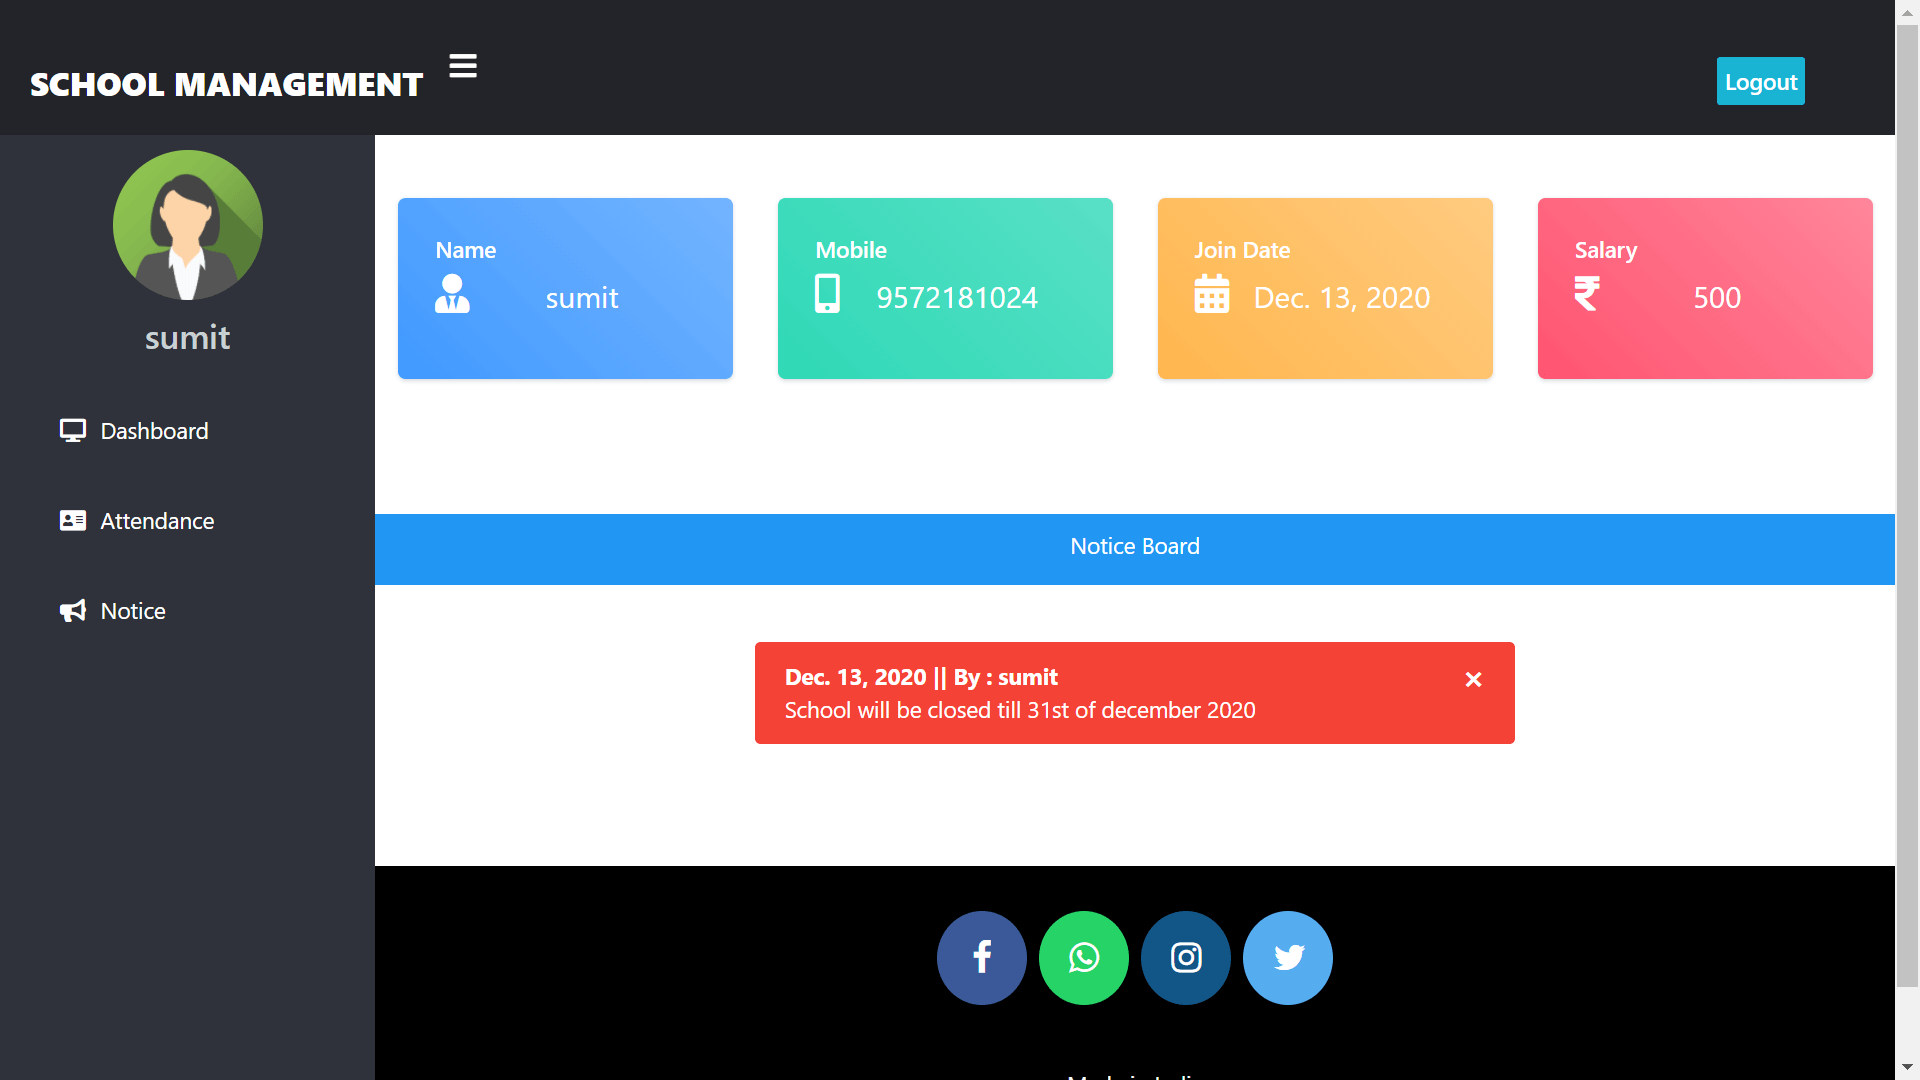Click the Name info card

click(x=564, y=287)
